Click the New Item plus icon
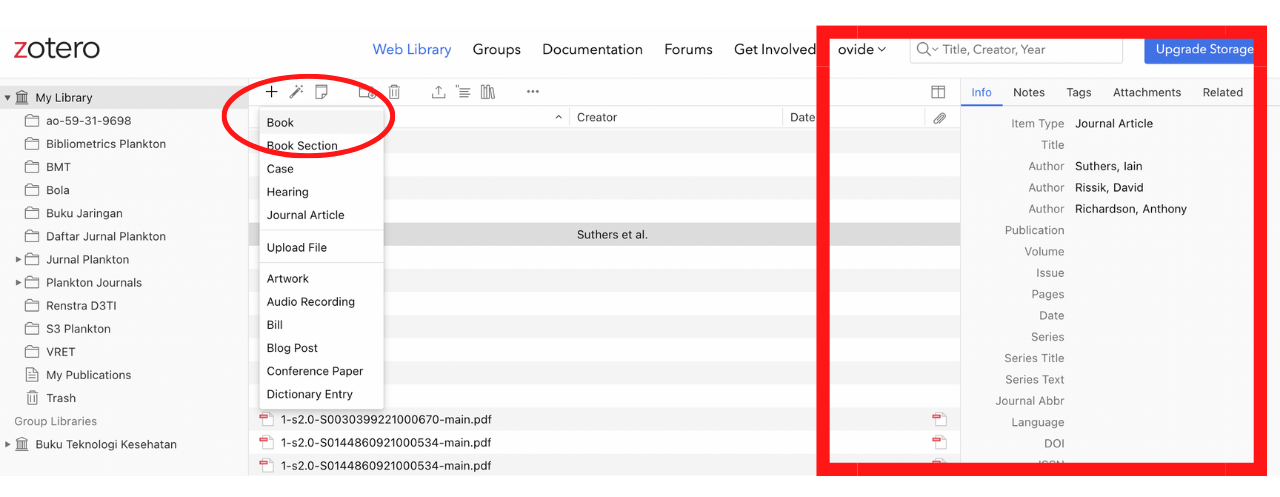The image size is (1280, 497). point(271,92)
